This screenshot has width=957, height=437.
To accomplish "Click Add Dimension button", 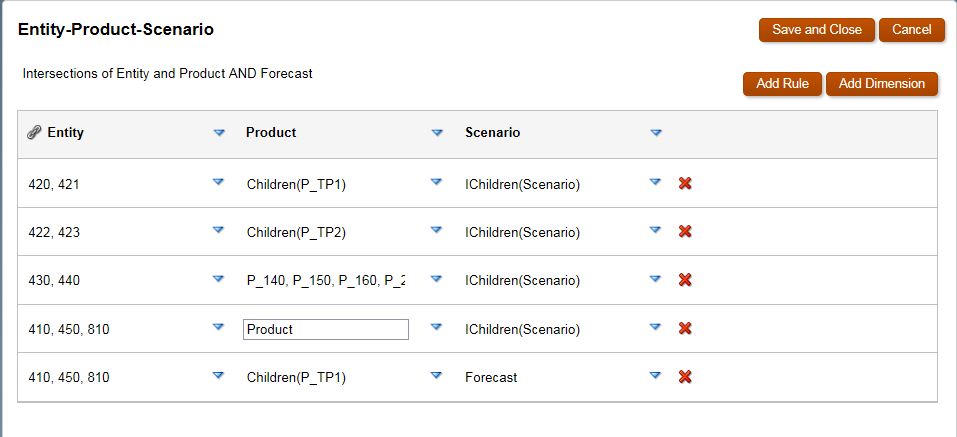I will point(882,84).
